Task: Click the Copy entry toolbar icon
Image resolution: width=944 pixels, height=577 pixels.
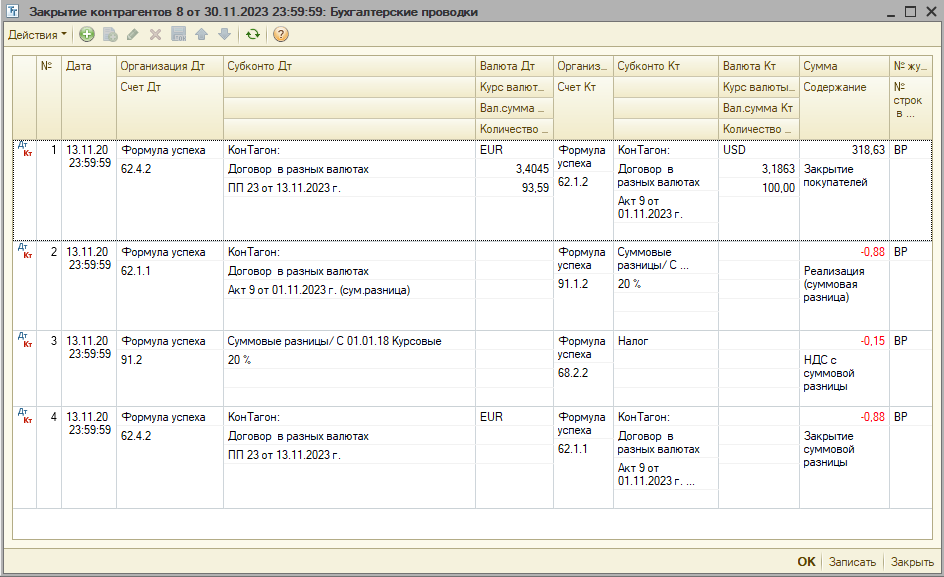Action: 110,34
